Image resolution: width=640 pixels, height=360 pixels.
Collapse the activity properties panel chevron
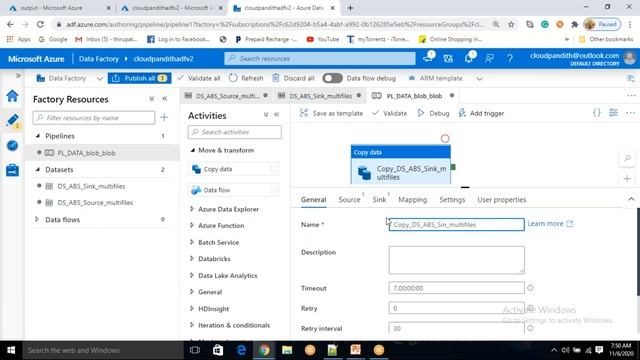click(x=631, y=199)
